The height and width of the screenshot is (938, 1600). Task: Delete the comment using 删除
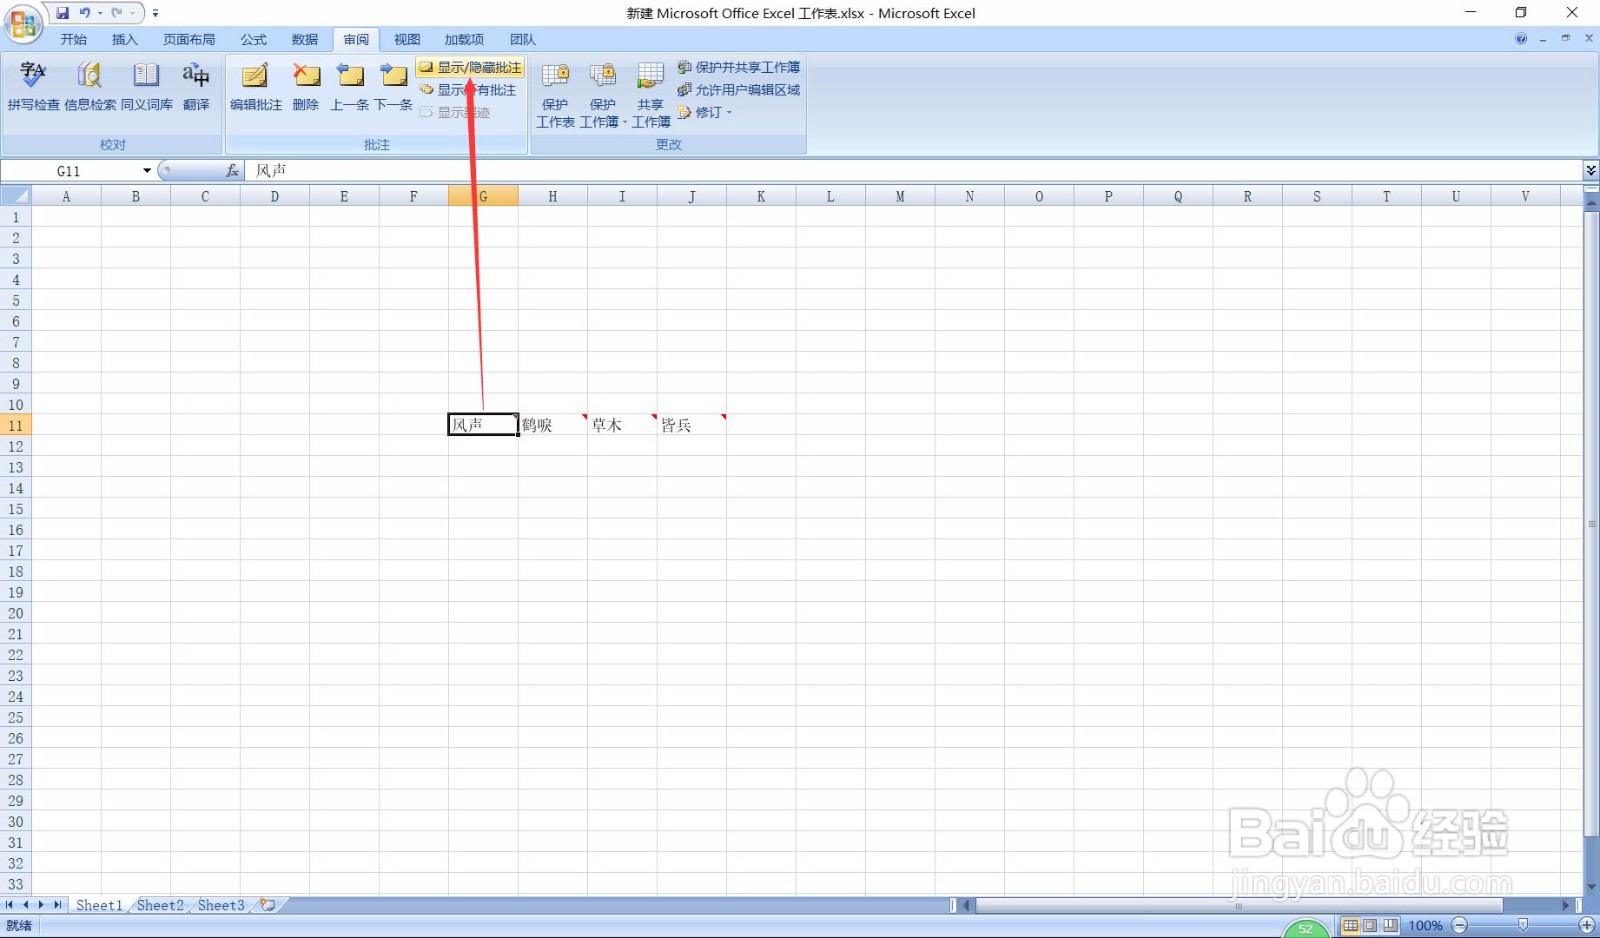click(x=306, y=86)
